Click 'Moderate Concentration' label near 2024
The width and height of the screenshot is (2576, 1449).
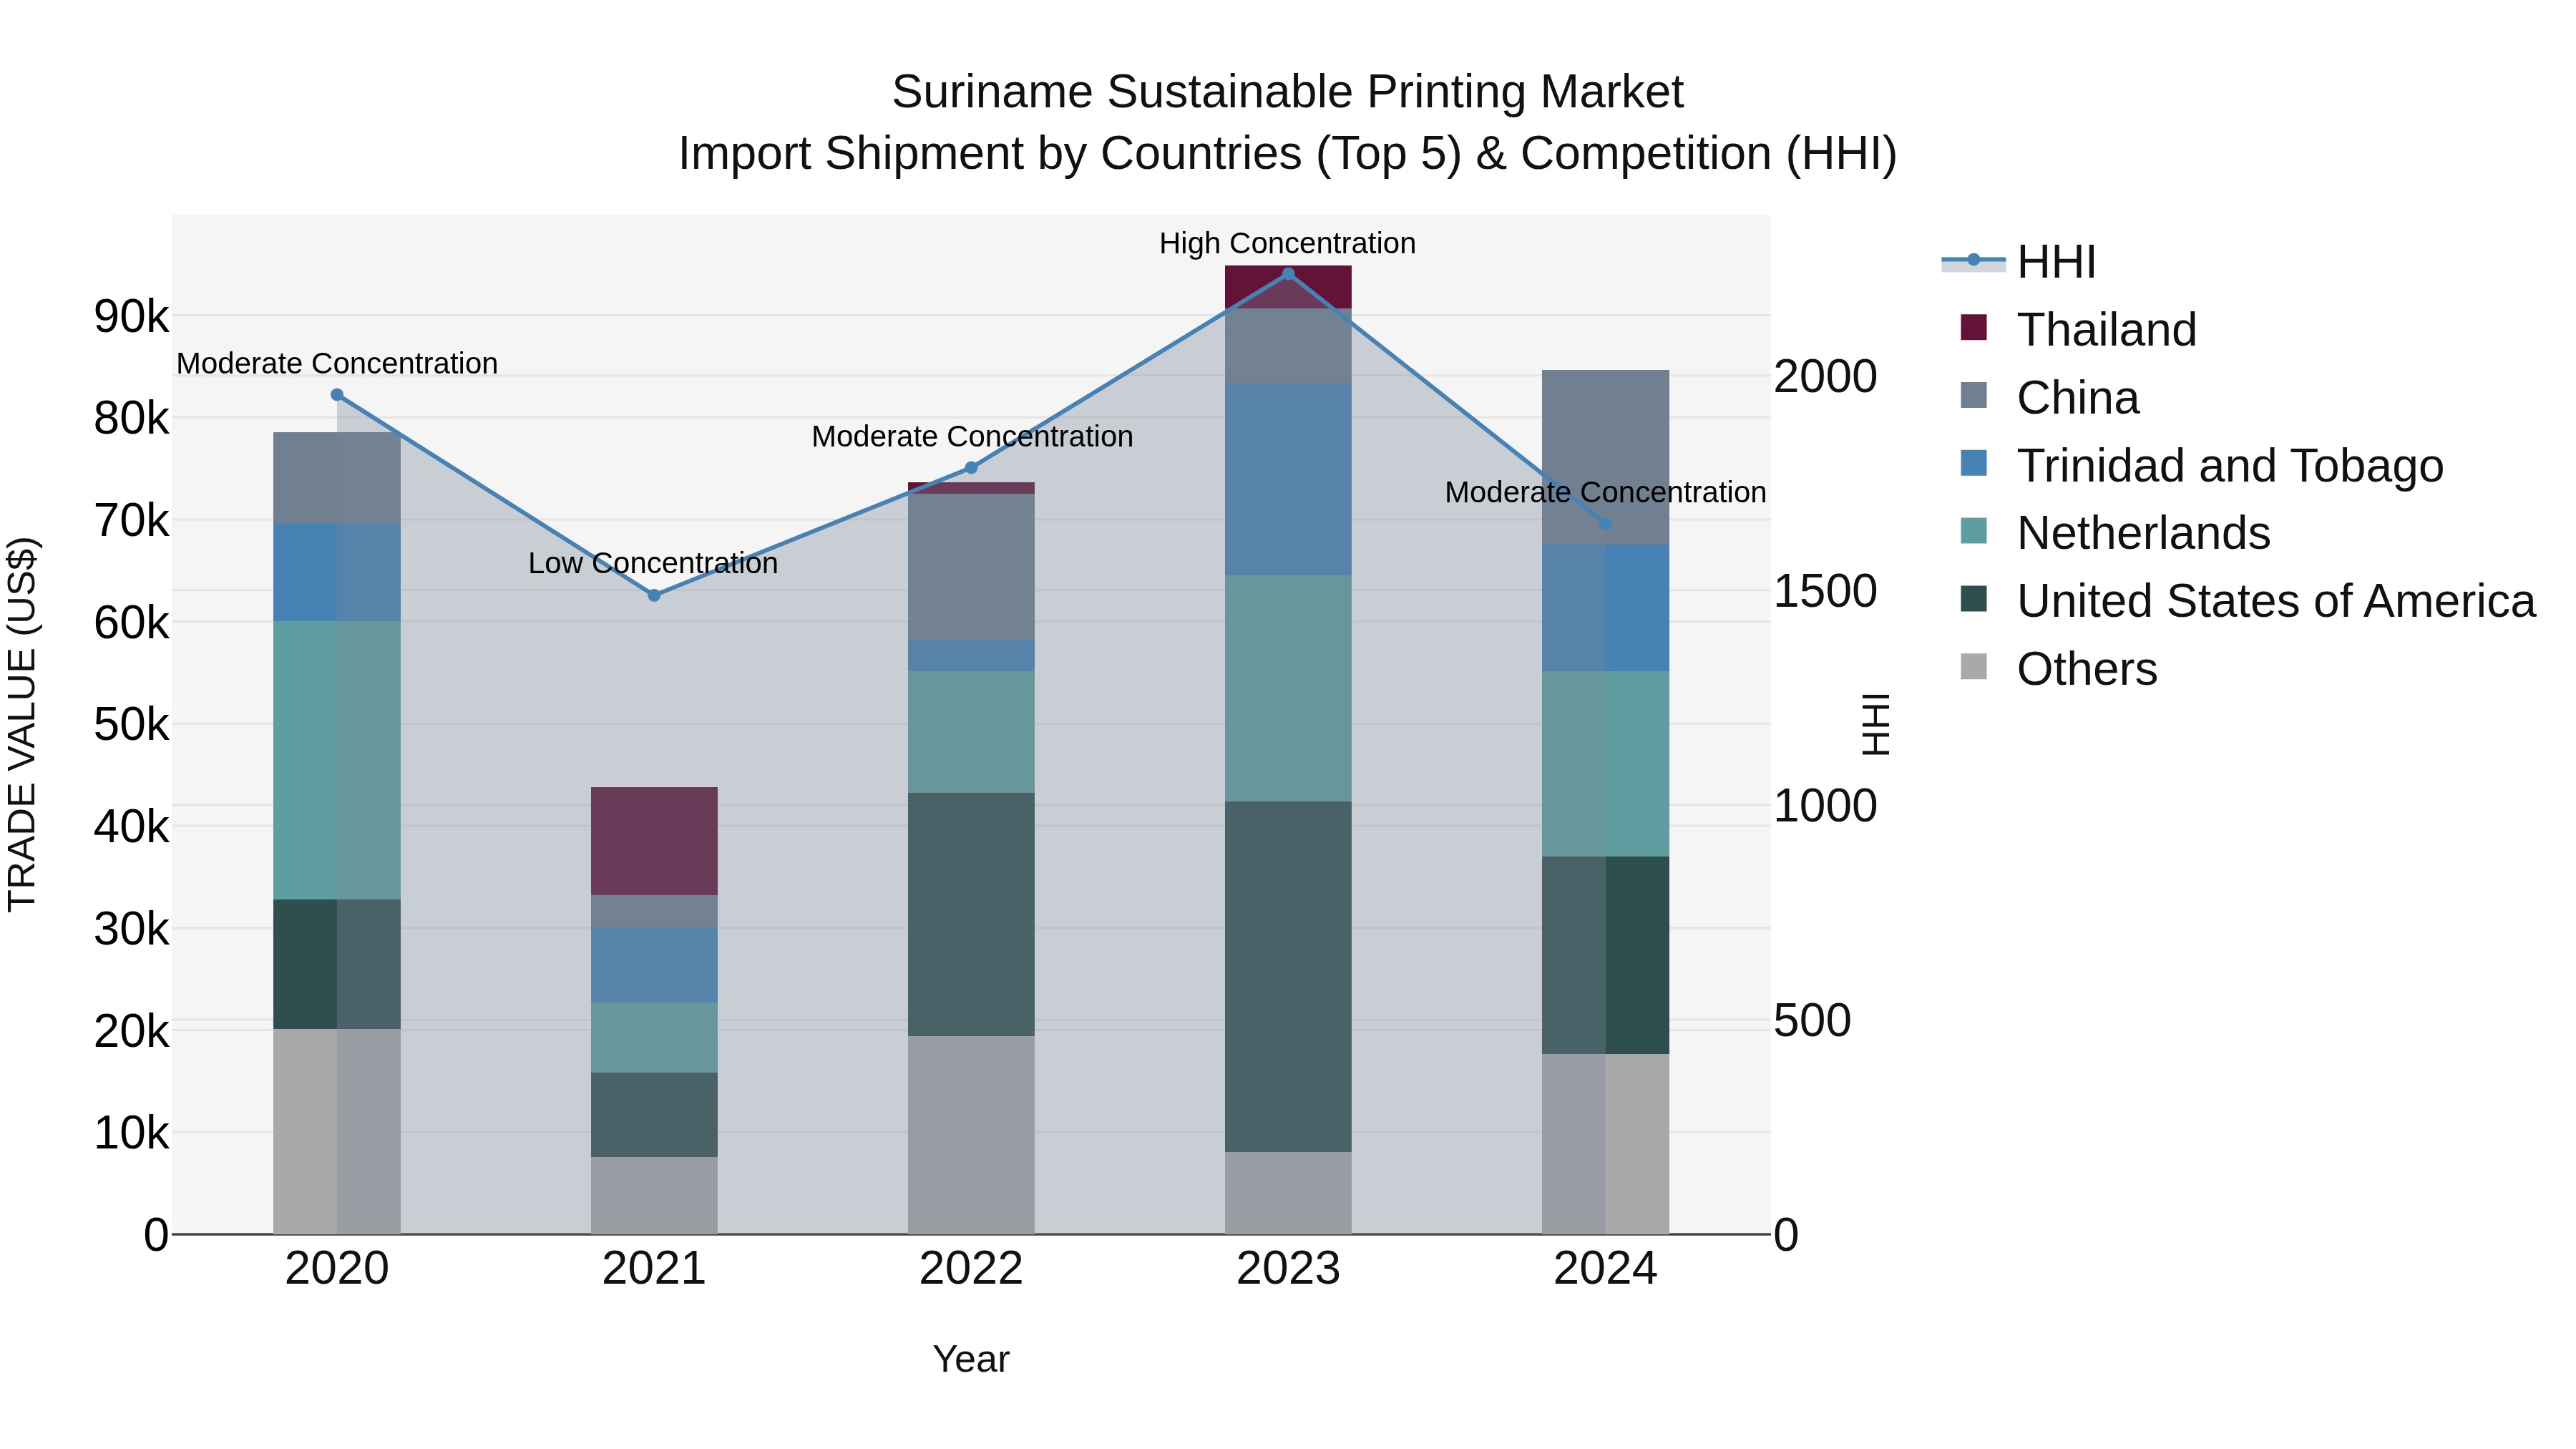point(1605,493)
